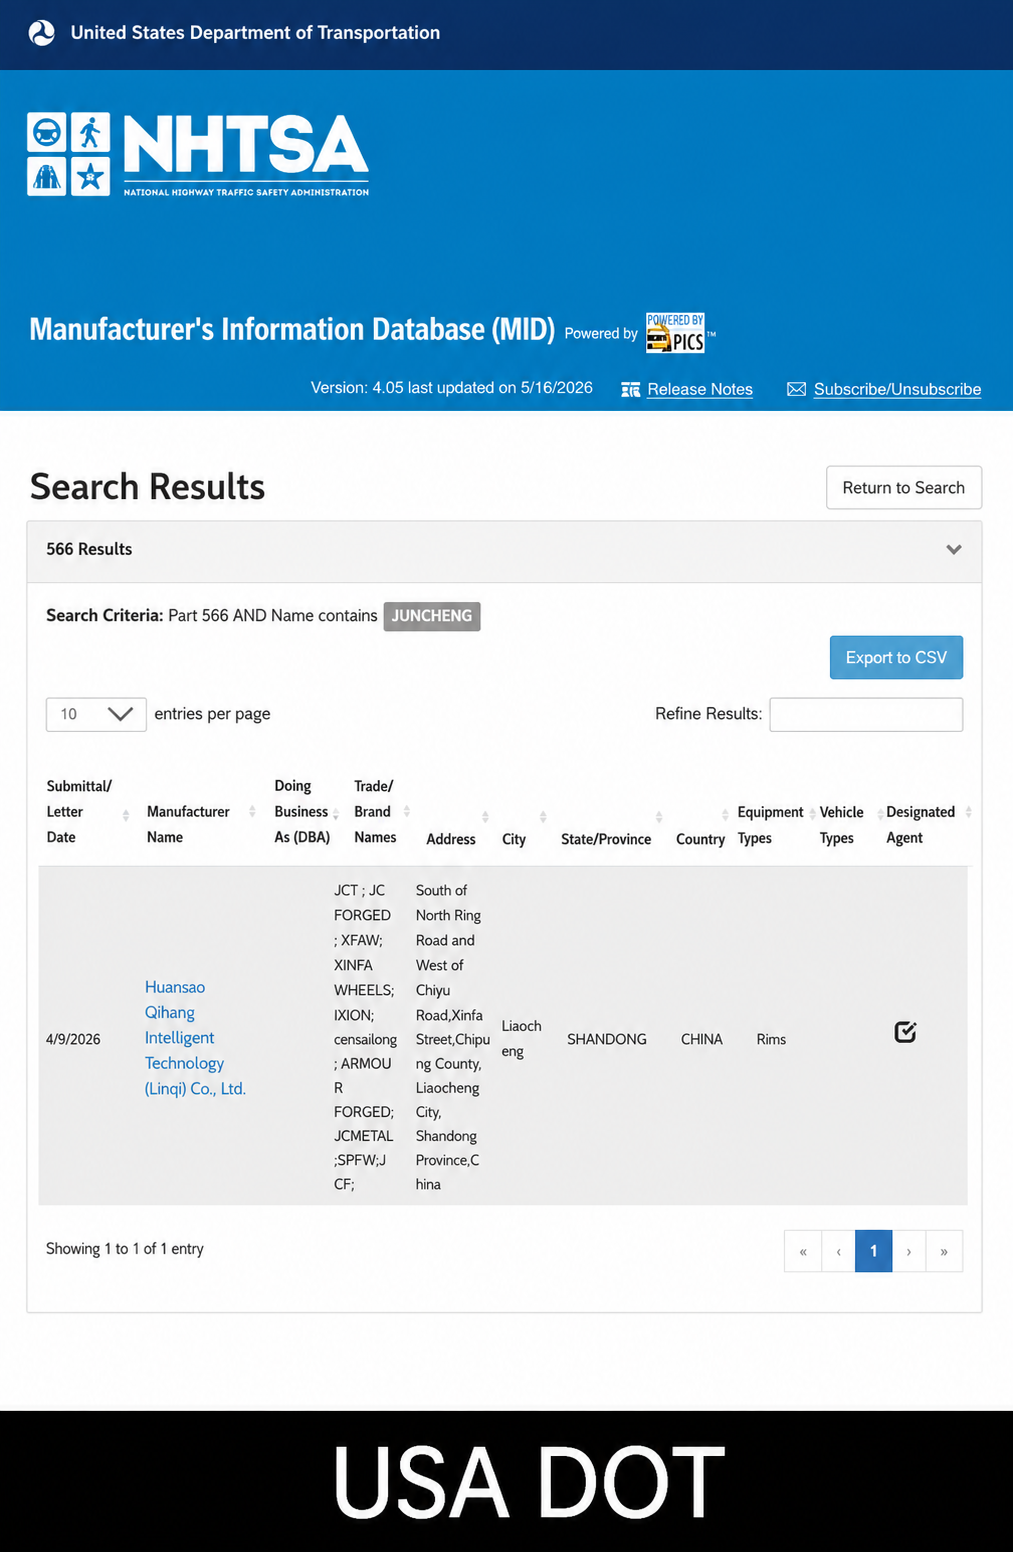The image size is (1013, 1552).
Task: Click the Showing 1 to 1 of 1 entry text
Action: [x=125, y=1249]
